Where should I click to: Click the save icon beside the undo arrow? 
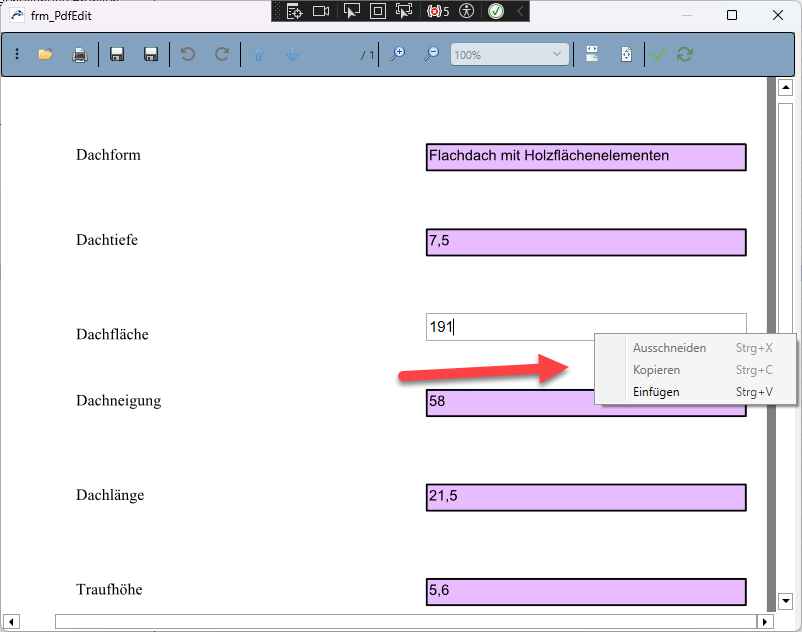pos(151,54)
